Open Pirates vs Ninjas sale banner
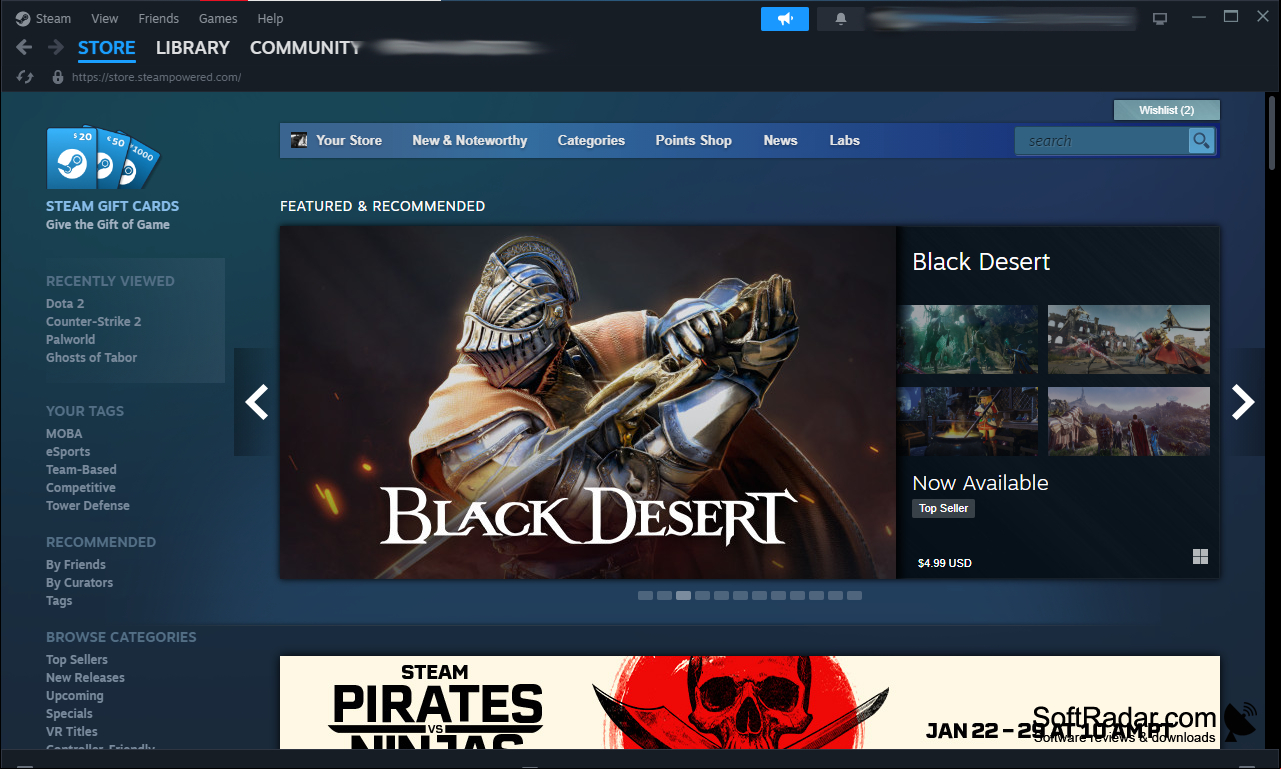Viewport: 1281px width, 769px height. pyautogui.click(x=750, y=702)
